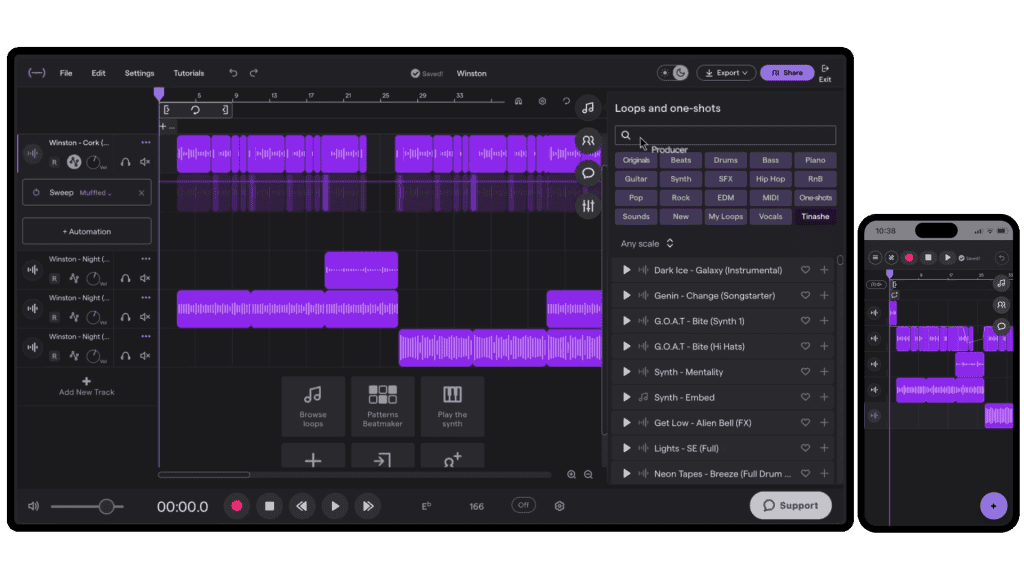Click the Support button
Screen dimensions: 1024x576
pyautogui.click(x=790, y=505)
